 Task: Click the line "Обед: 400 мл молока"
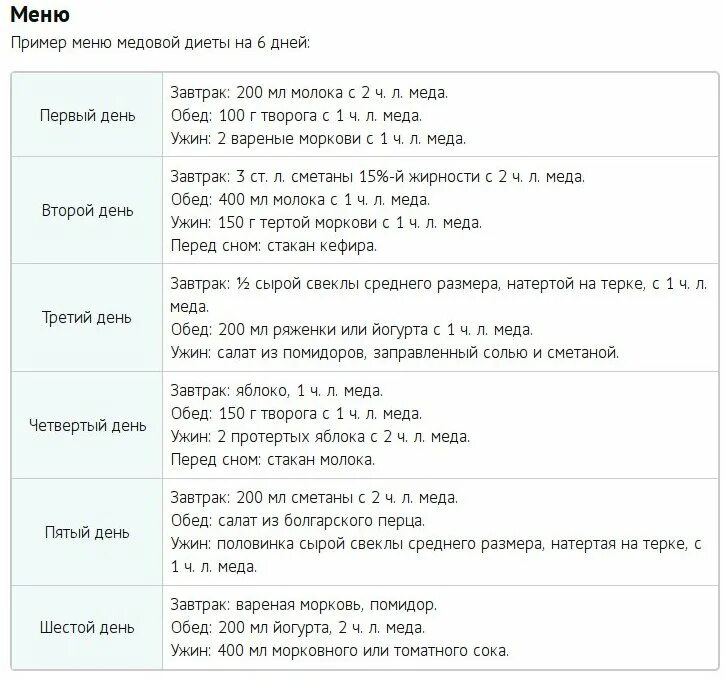click(300, 200)
